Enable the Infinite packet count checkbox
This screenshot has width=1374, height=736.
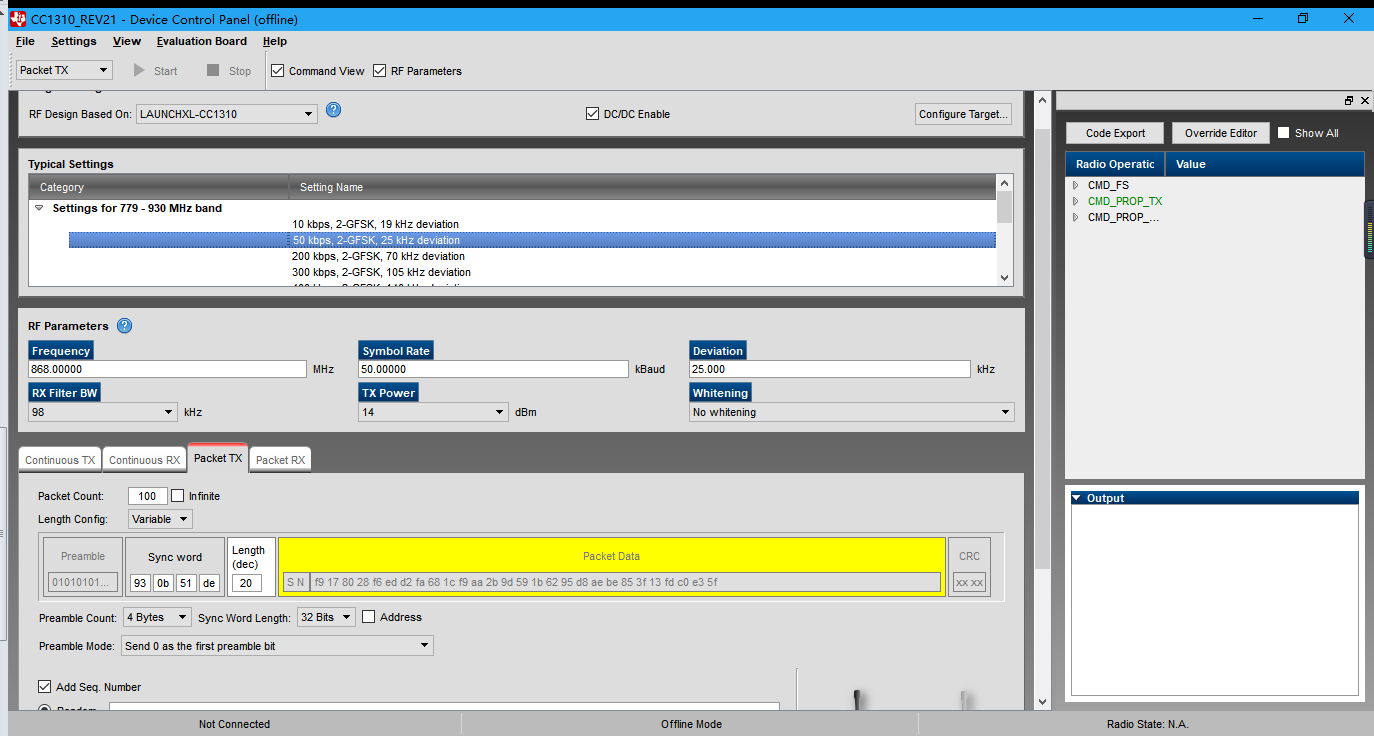click(x=178, y=496)
